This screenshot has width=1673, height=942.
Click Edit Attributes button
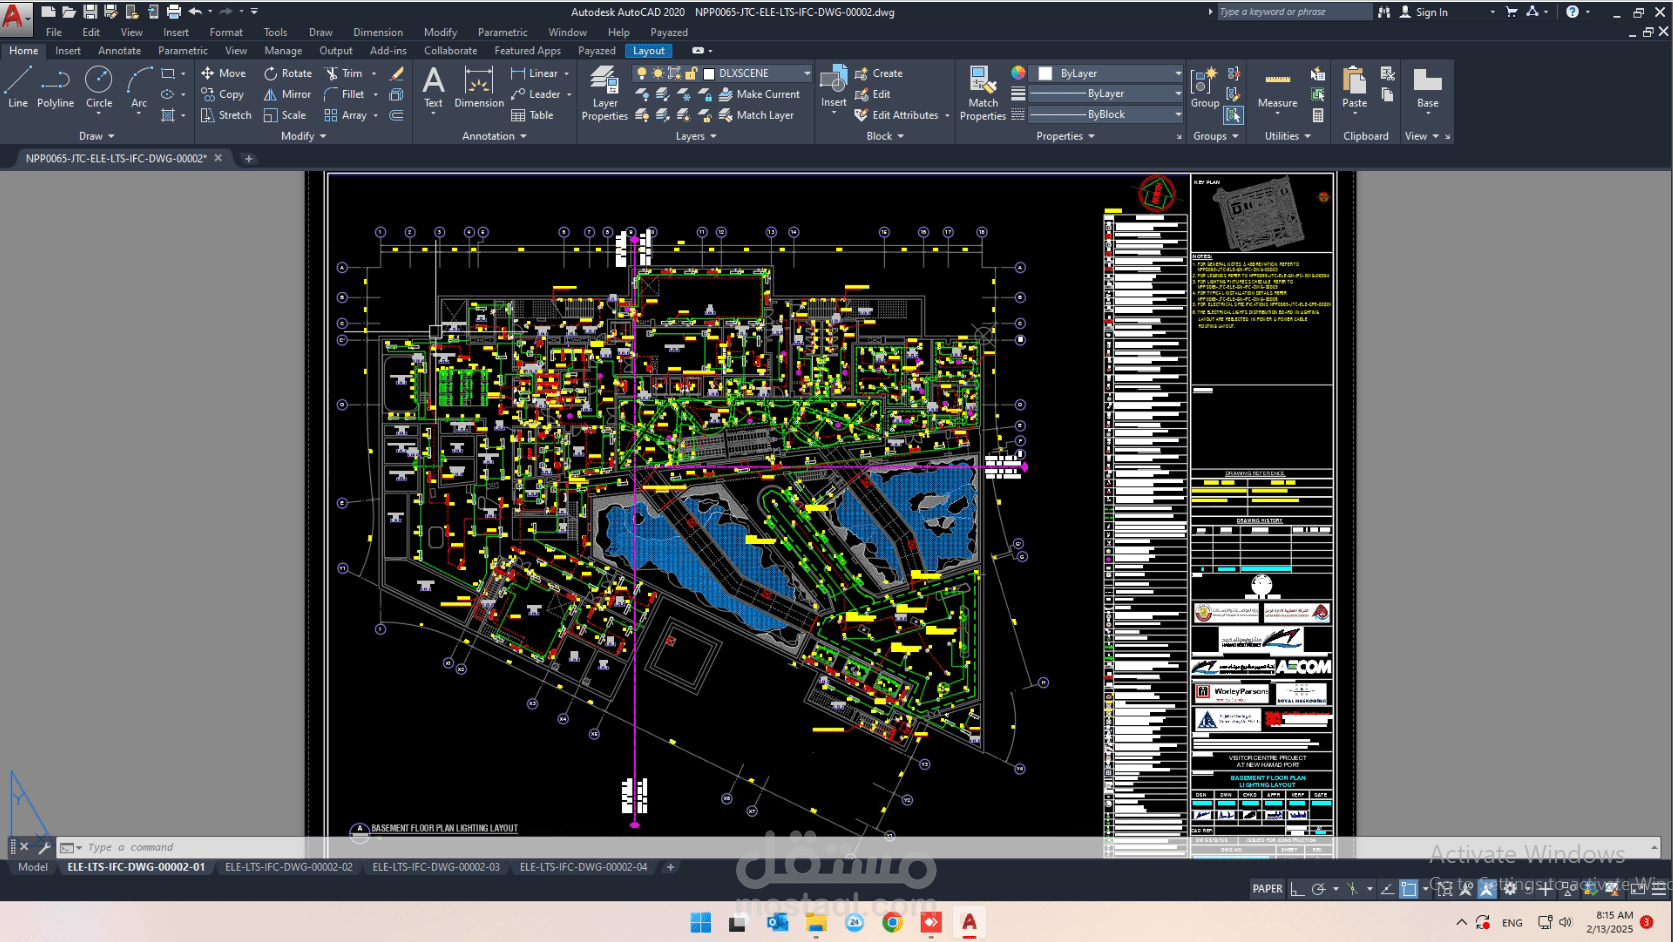[x=897, y=115]
